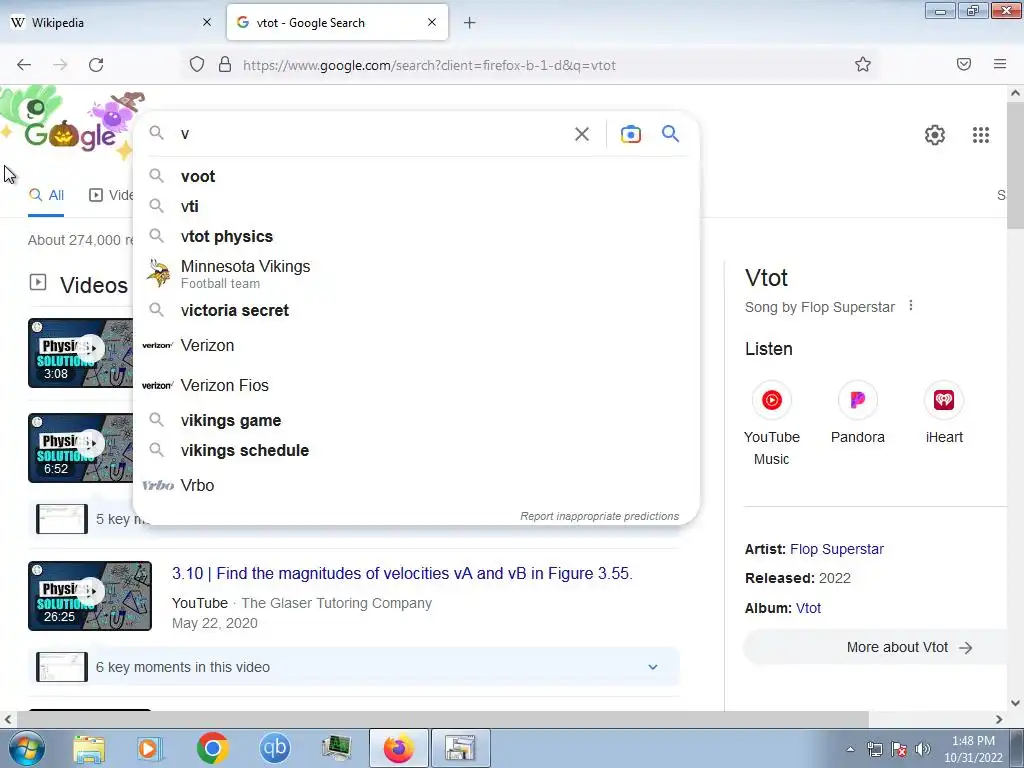The height and width of the screenshot is (768, 1024).
Task: Switch to the Wikipedia tab
Action: click(111, 23)
